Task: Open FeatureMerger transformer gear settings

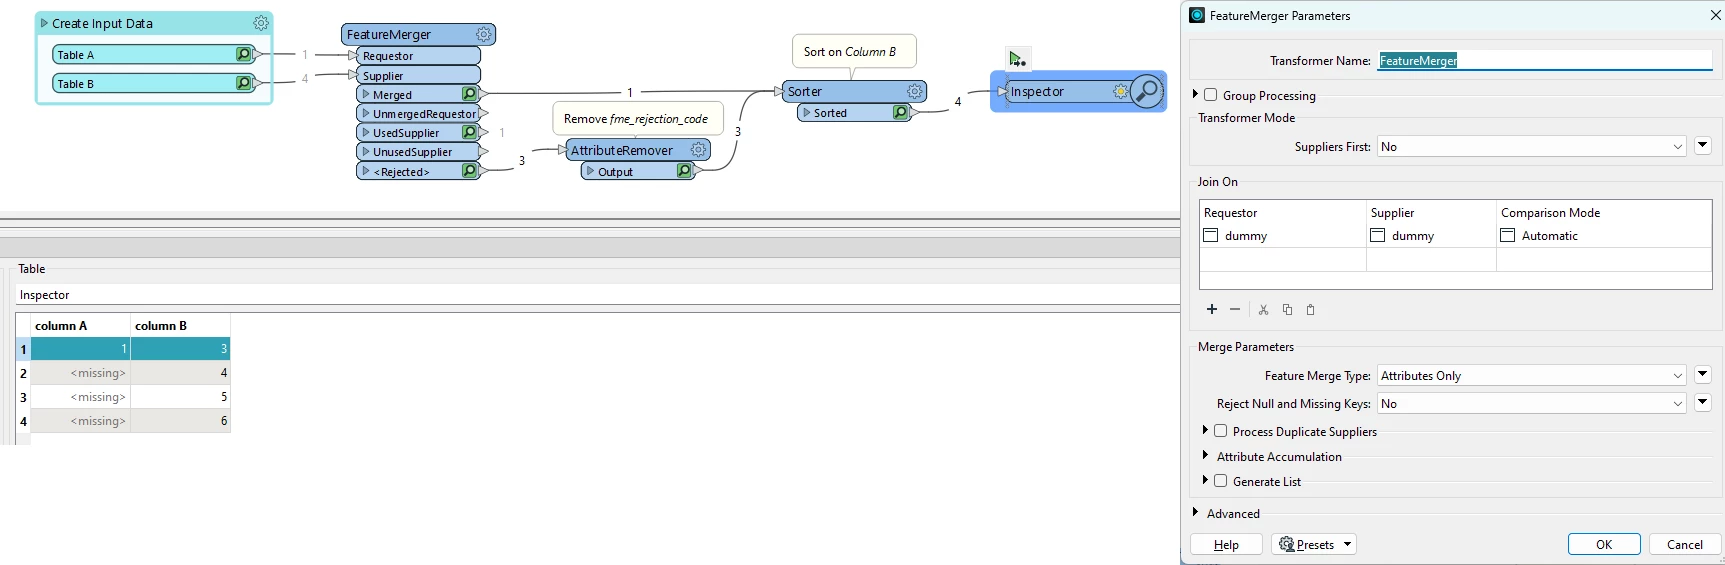Action: click(484, 34)
